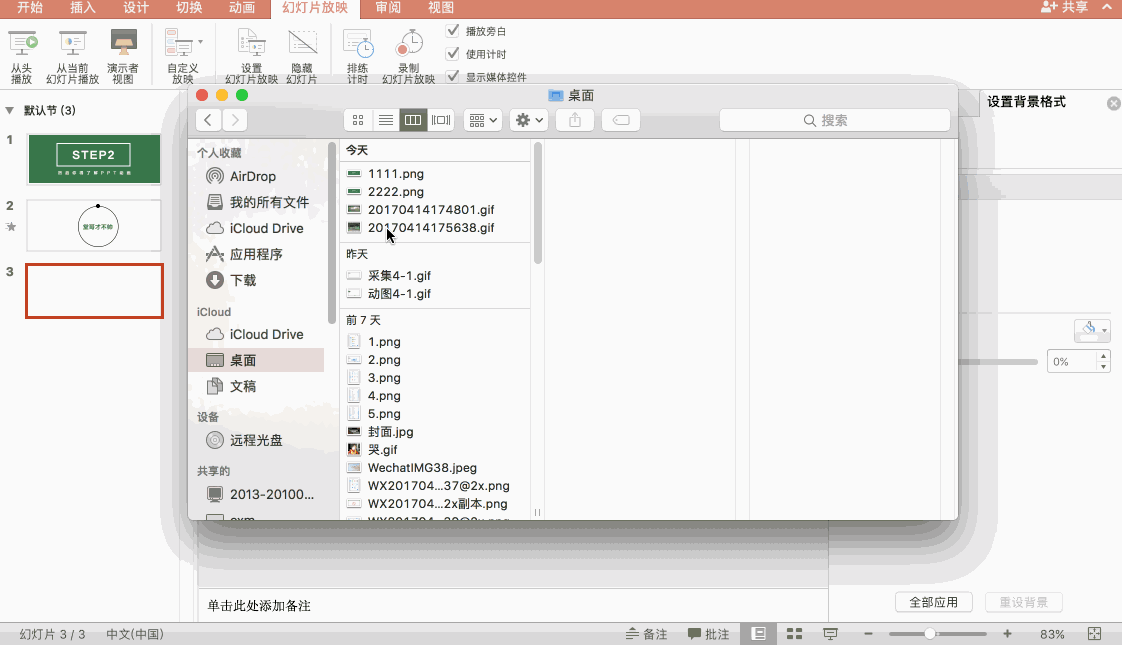Switch Finder to list view
1122x645 pixels.
pyautogui.click(x=386, y=120)
